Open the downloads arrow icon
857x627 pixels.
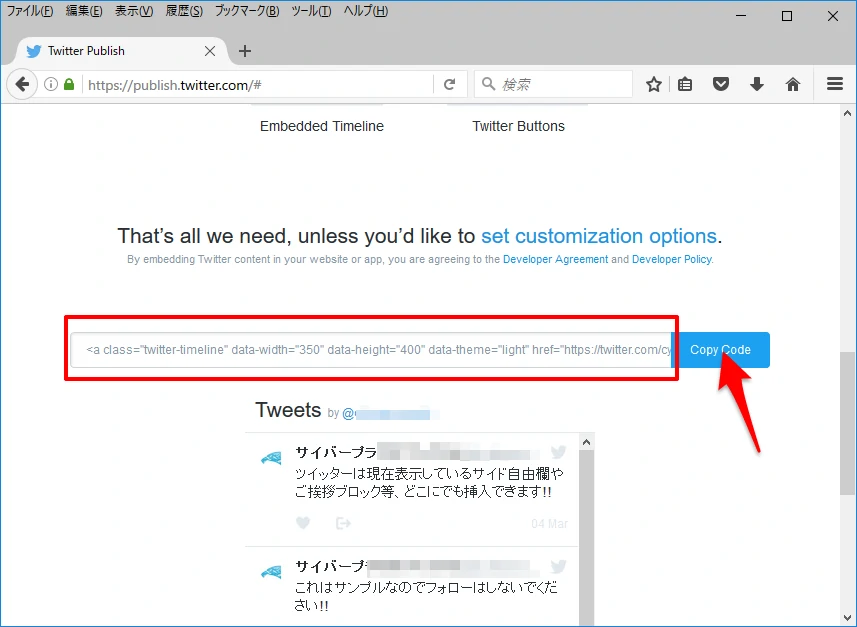tap(756, 85)
